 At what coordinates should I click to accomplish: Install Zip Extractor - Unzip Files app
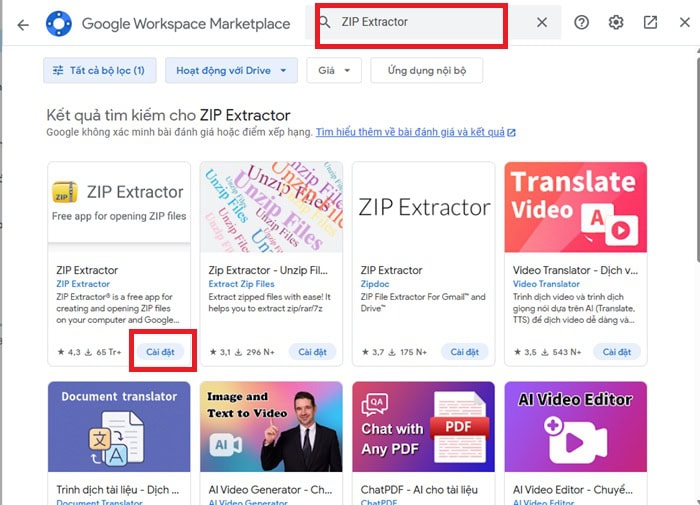pyautogui.click(x=313, y=352)
